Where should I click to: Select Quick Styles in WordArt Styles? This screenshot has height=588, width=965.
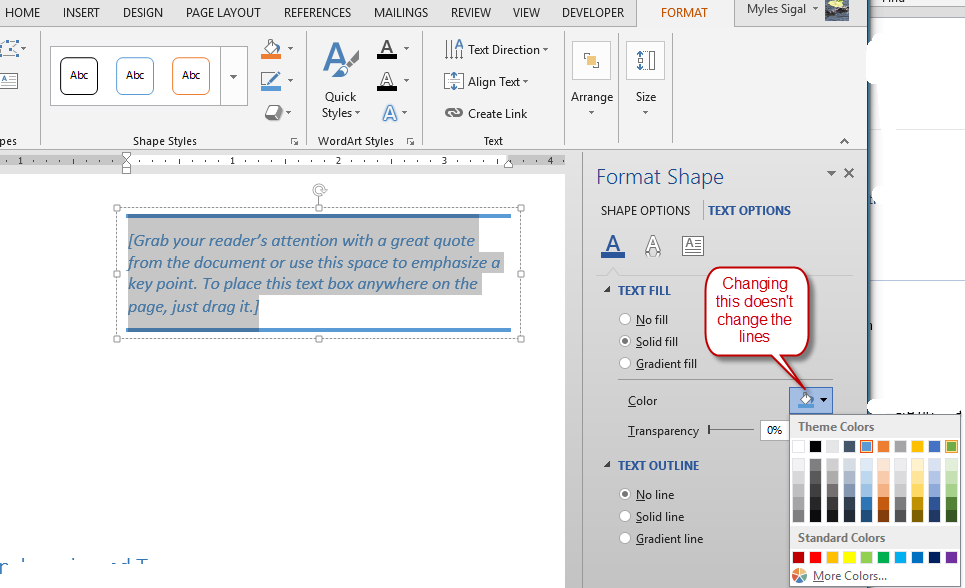340,80
